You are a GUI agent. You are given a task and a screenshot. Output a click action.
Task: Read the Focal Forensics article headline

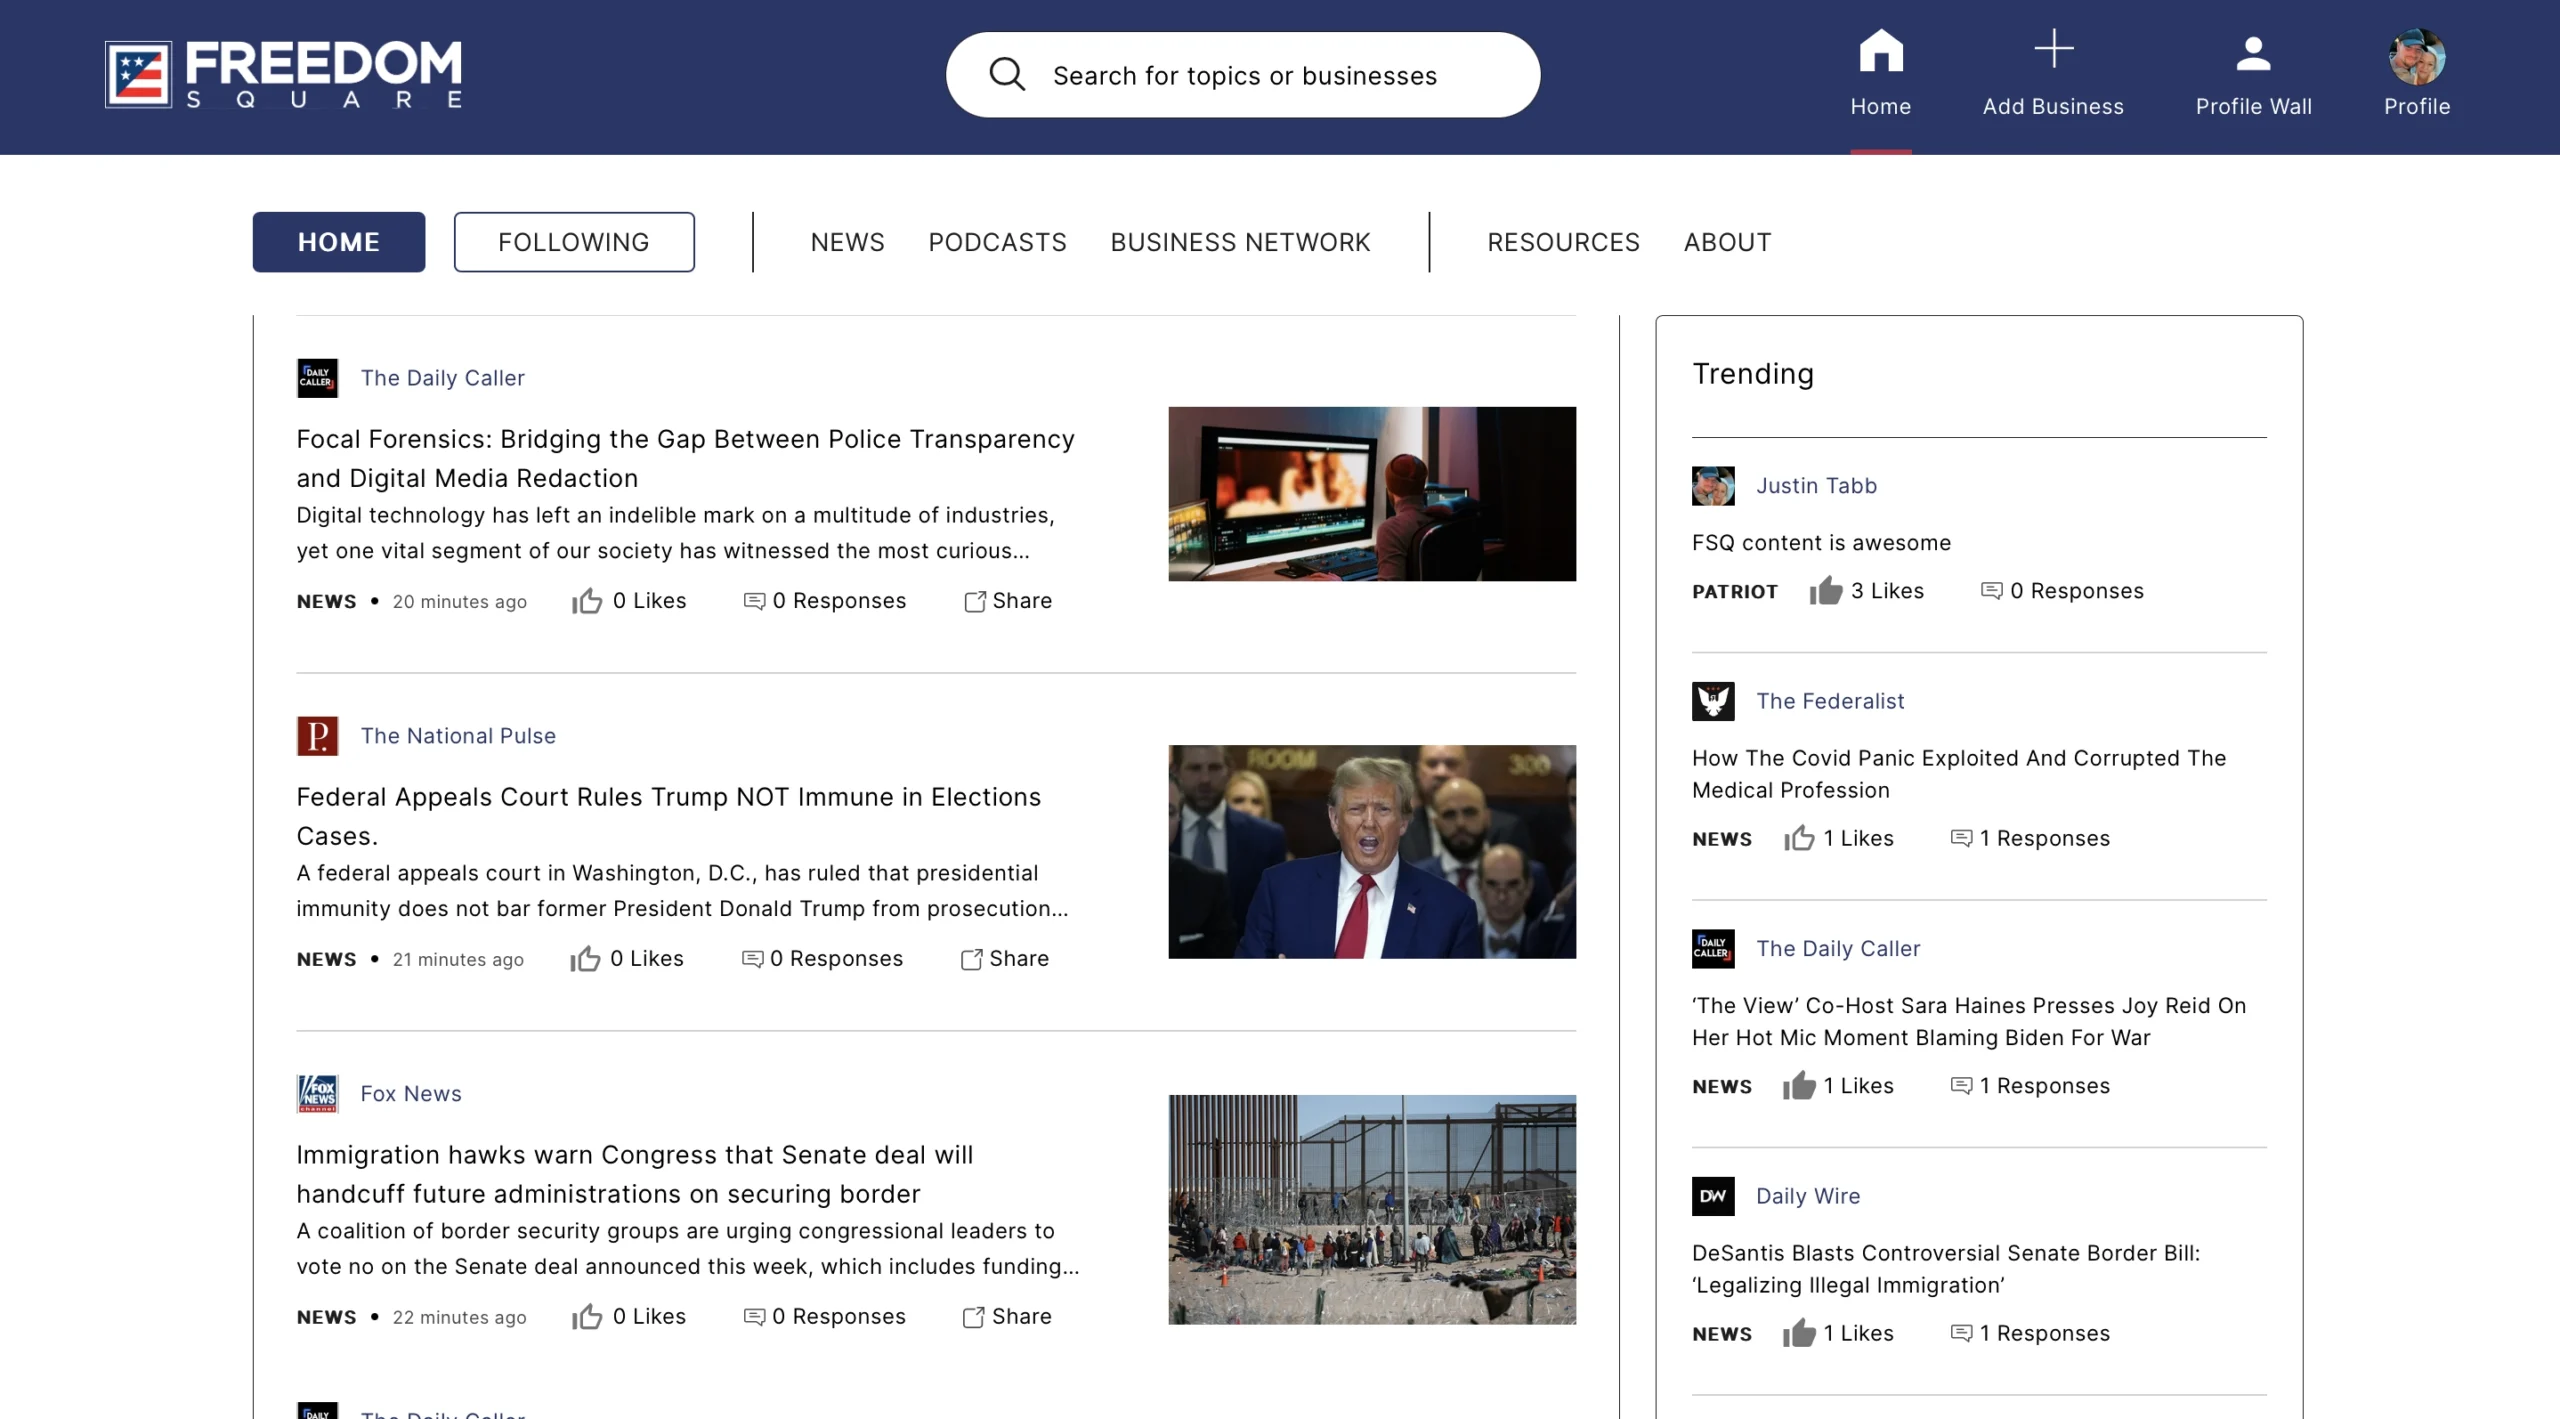tap(685, 459)
